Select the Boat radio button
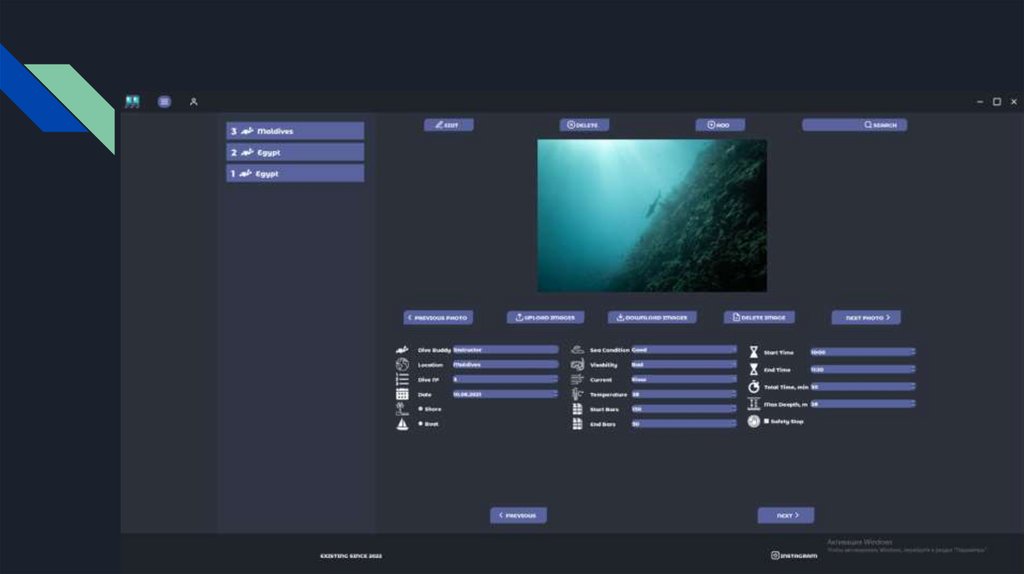The width and height of the screenshot is (1024, 574). (x=421, y=424)
